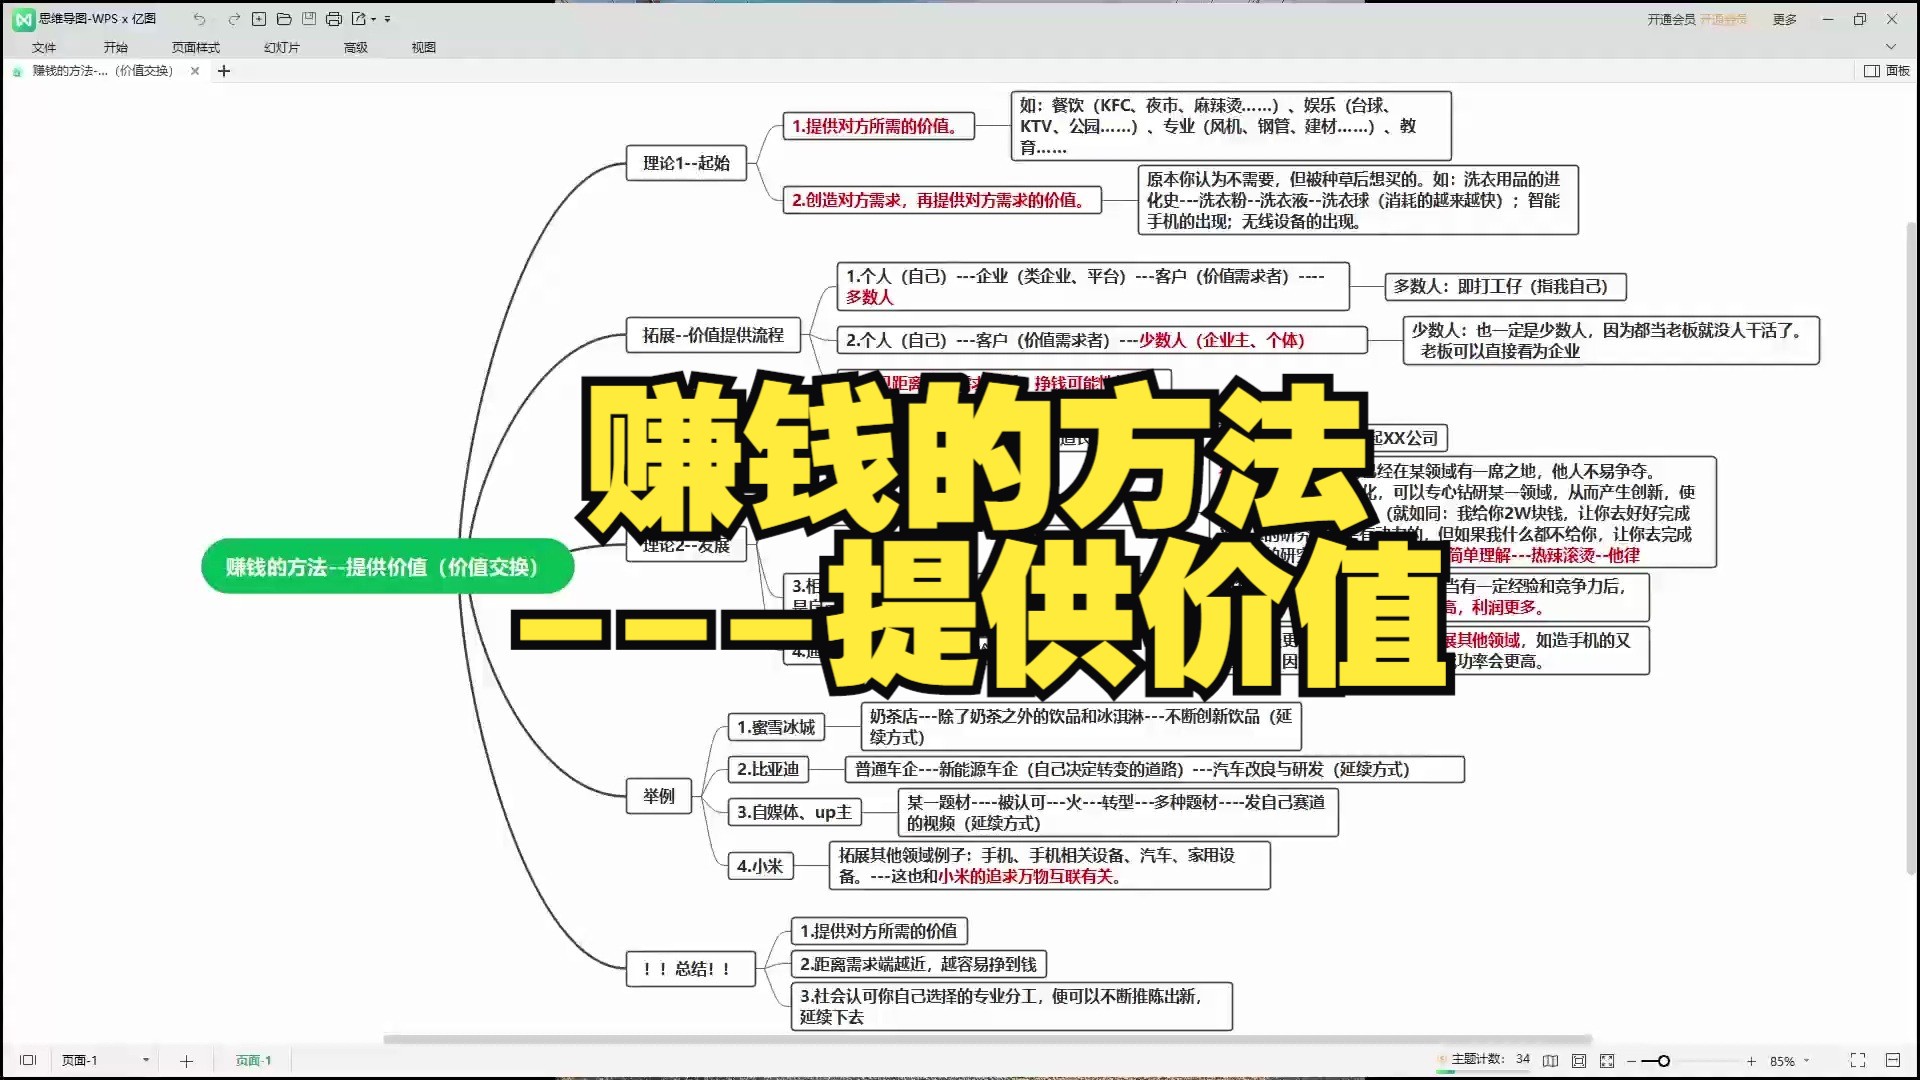
Task: Click the fit-to-page icon
Action: click(x=1579, y=1060)
